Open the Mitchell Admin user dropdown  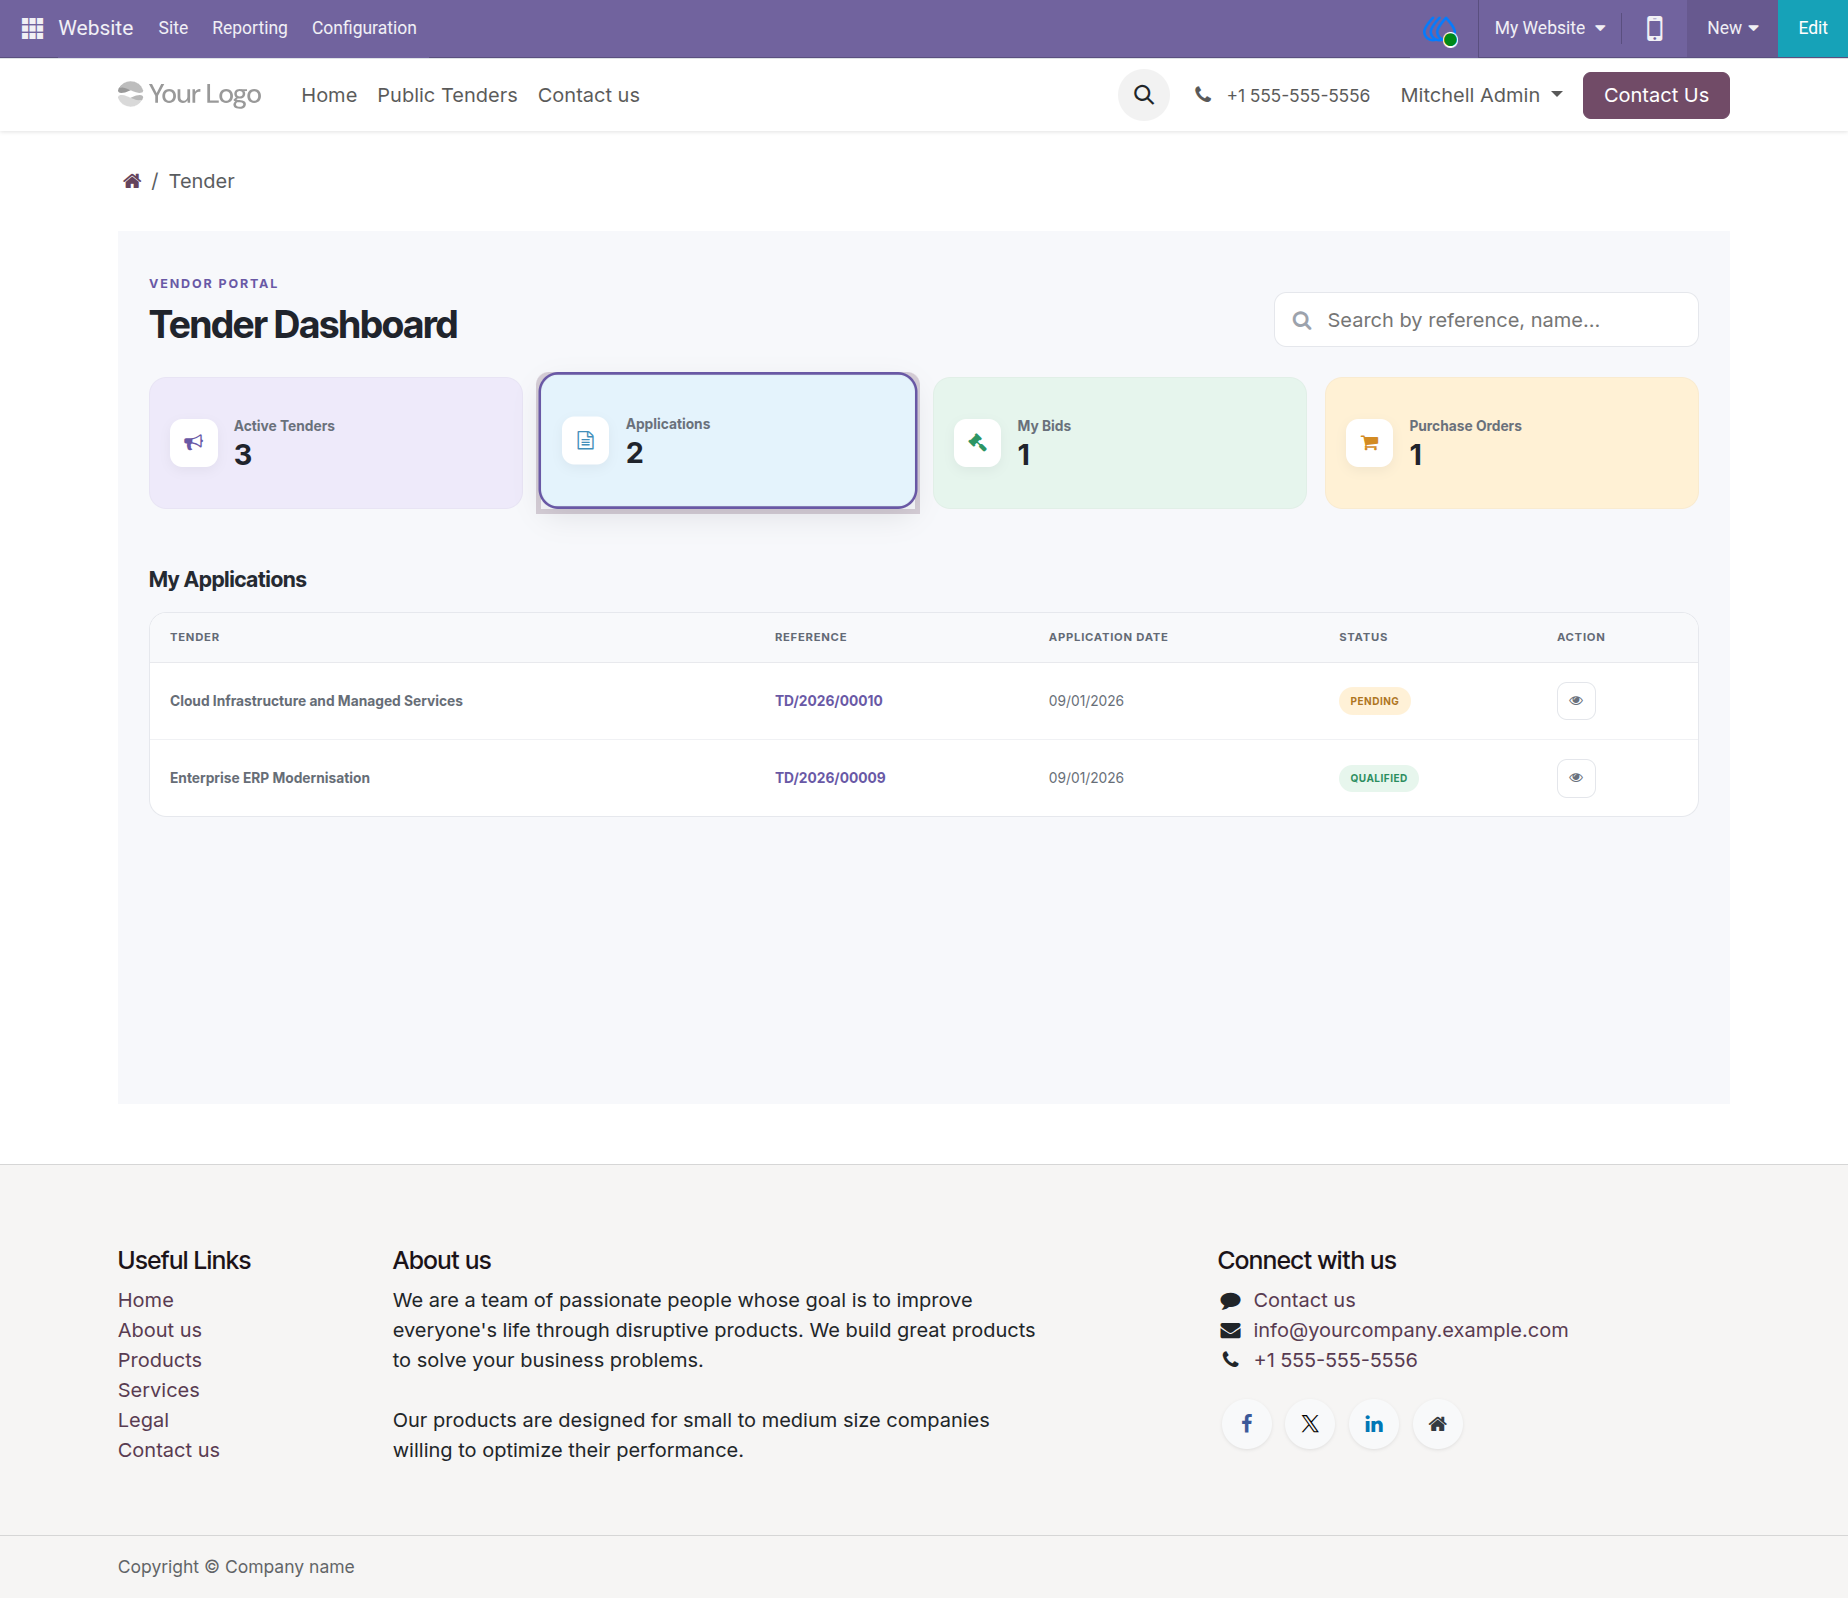[1481, 95]
